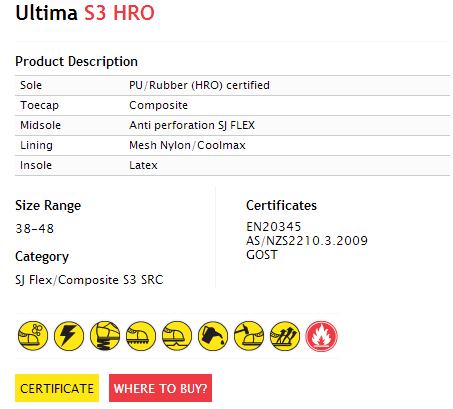Click the anti-perforation midsole icon
The height and width of the screenshot is (409, 453).
pyautogui.click(x=177, y=336)
